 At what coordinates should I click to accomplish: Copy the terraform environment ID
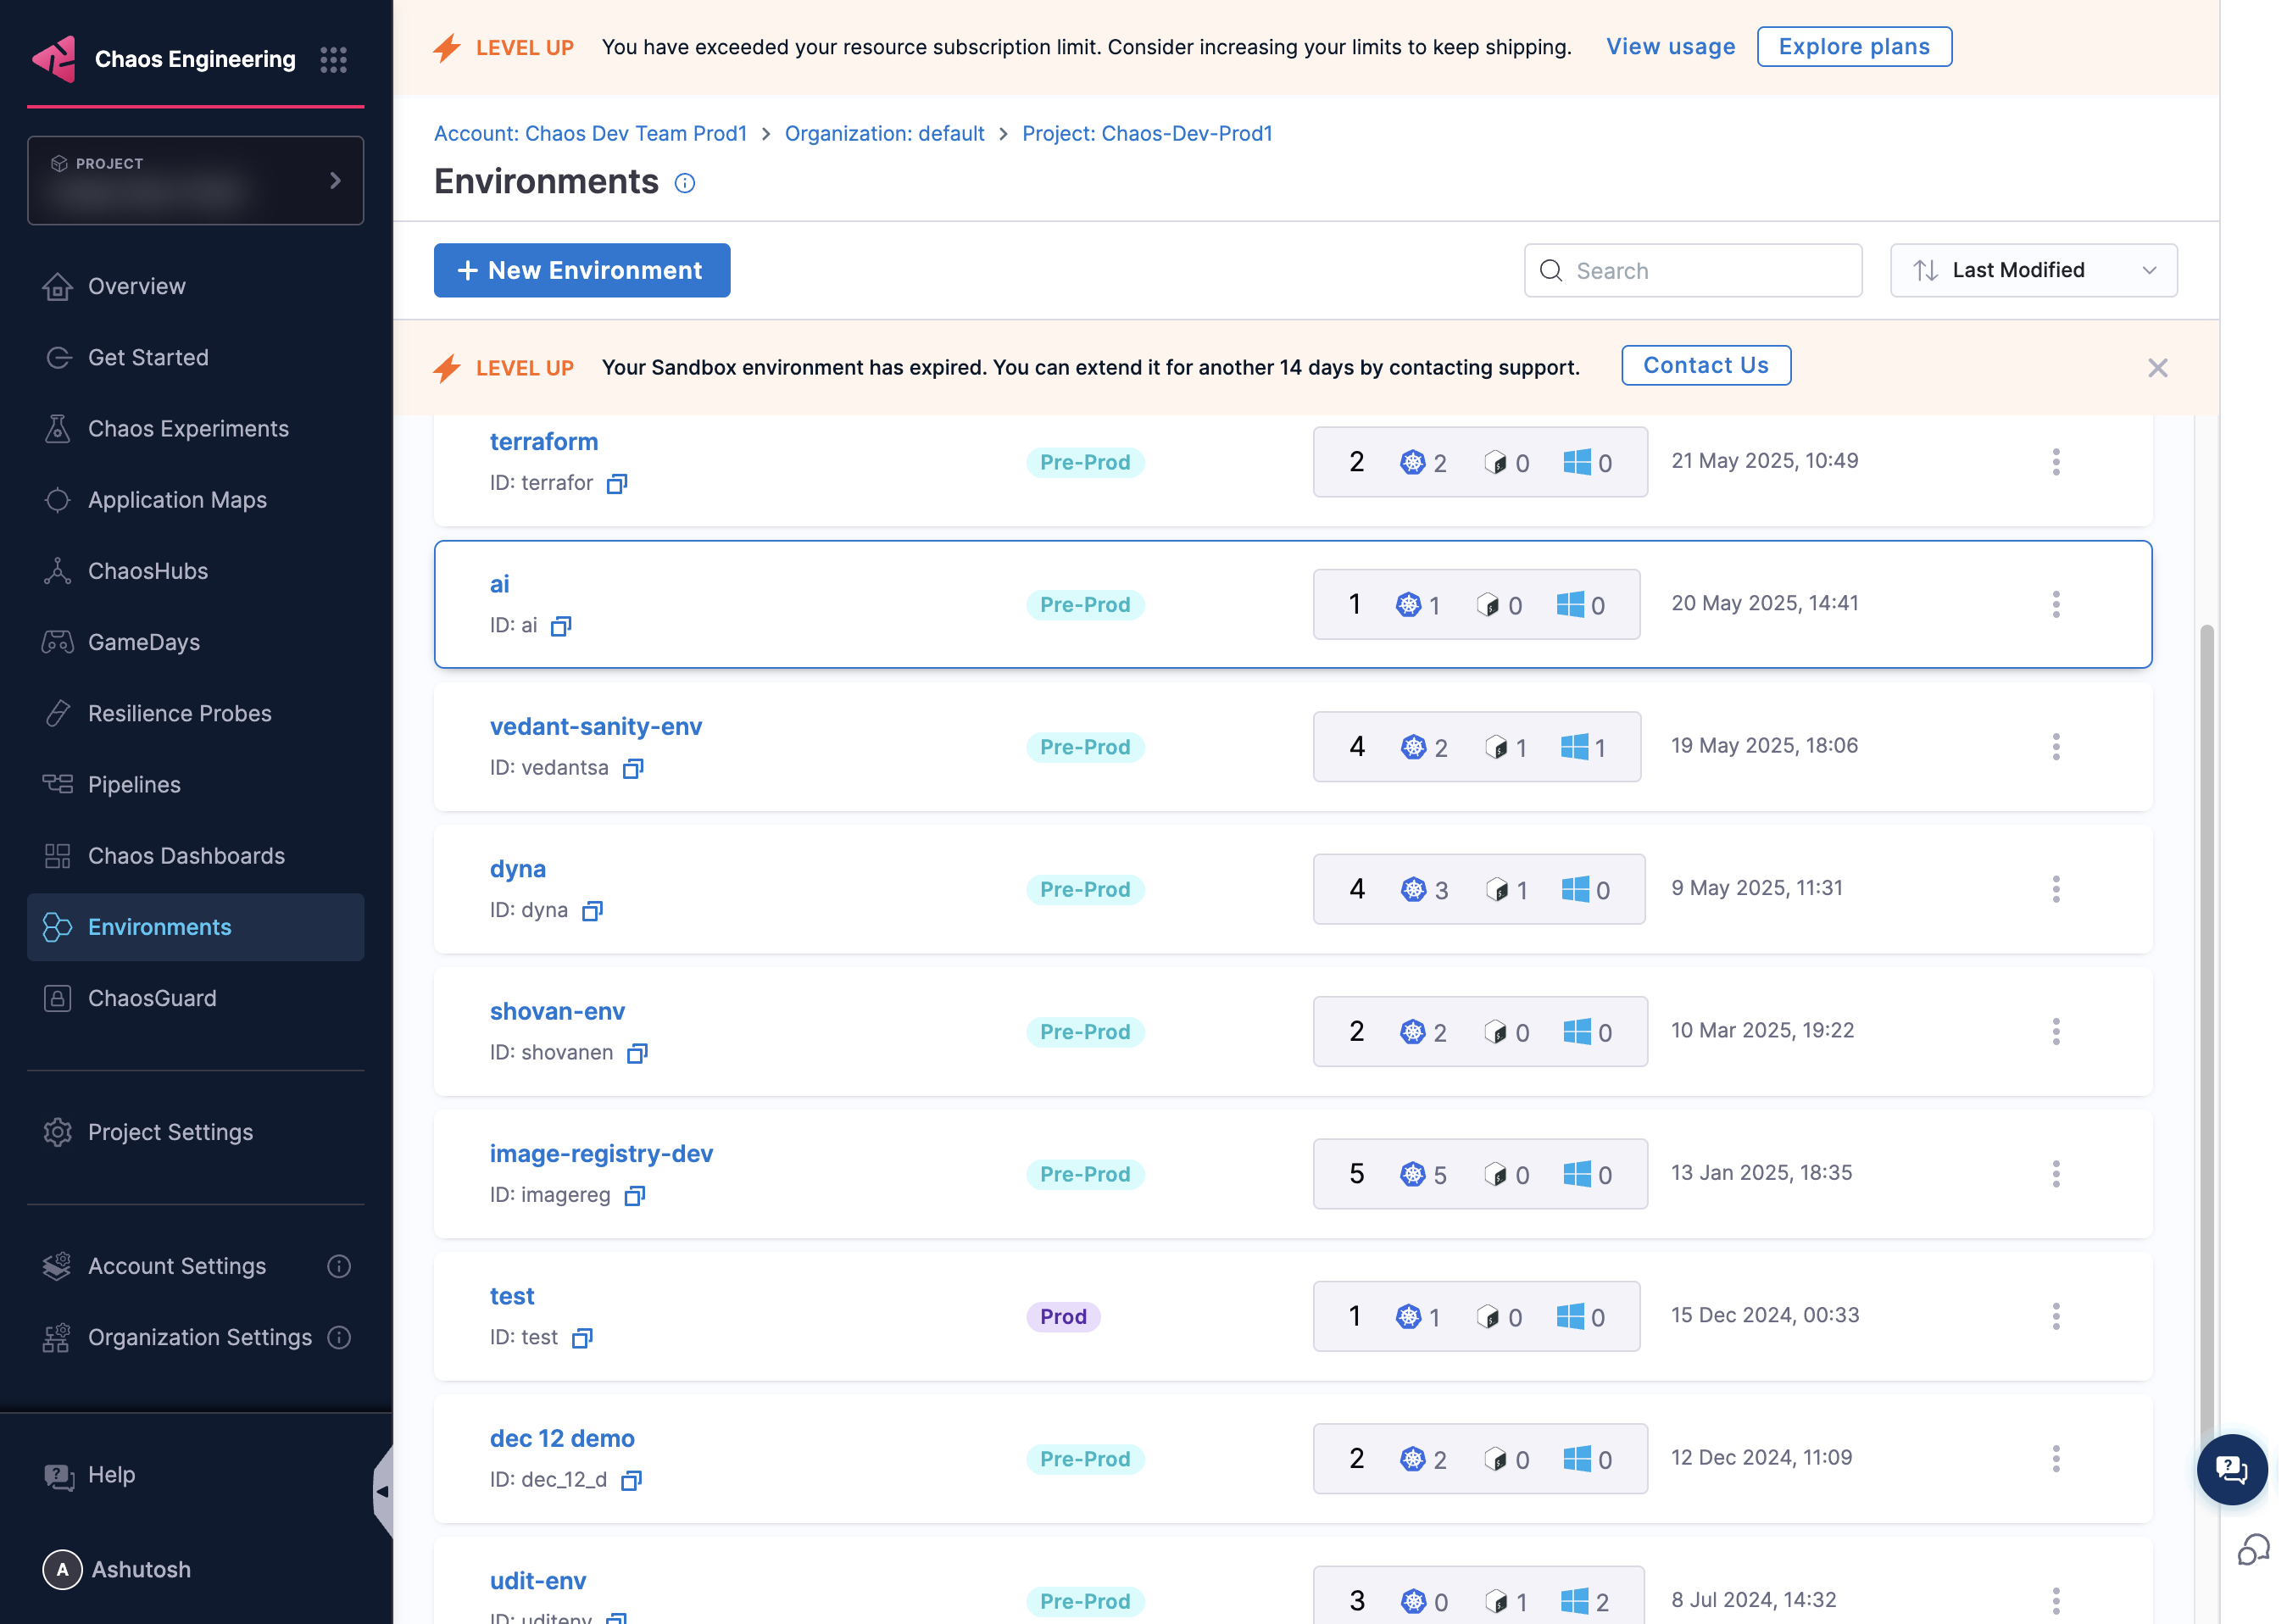click(617, 484)
